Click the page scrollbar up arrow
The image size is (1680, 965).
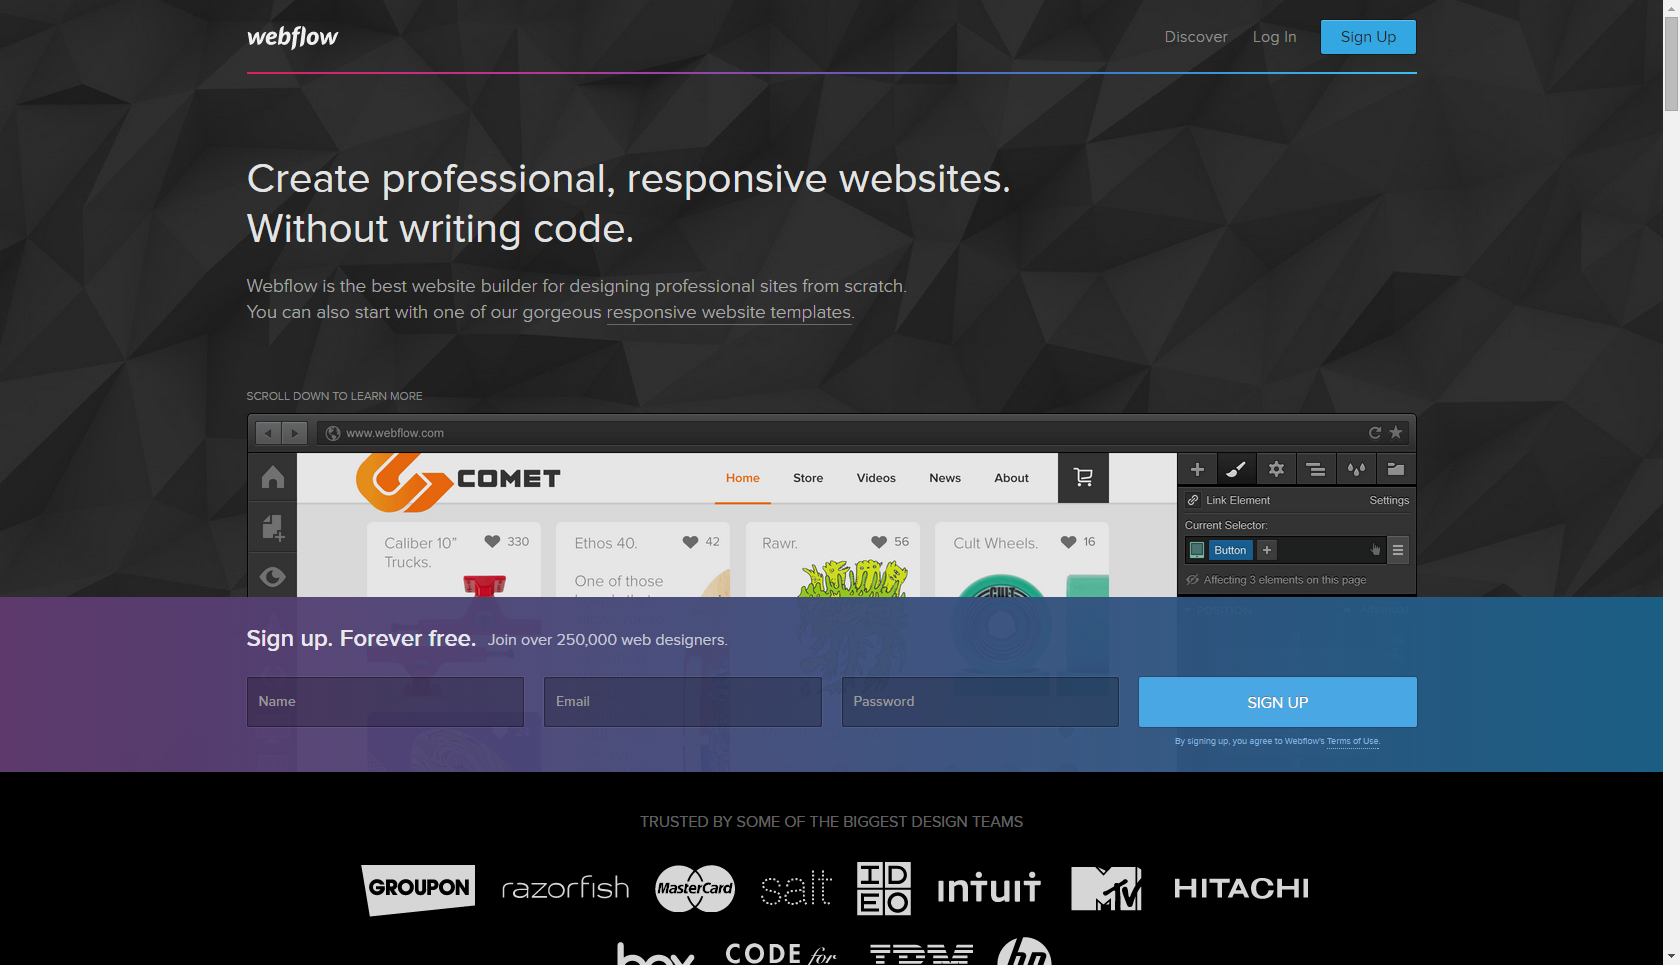[1671, 8]
